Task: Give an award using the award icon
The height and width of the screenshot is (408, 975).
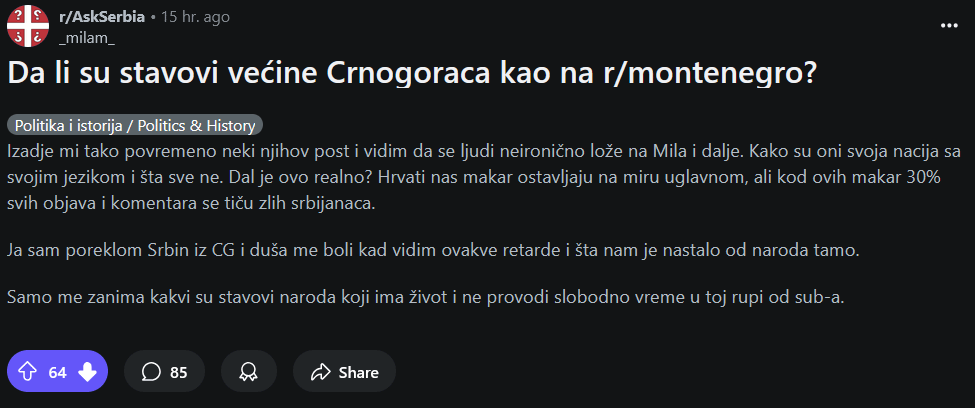Action: [249, 372]
